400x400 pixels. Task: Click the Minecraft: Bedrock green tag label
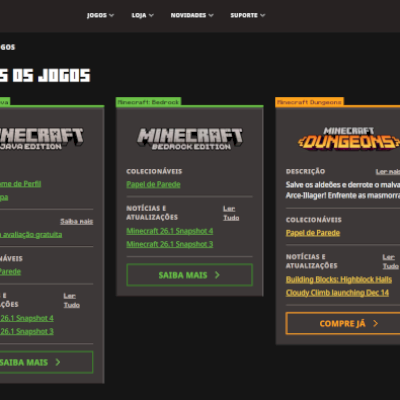point(148,102)
